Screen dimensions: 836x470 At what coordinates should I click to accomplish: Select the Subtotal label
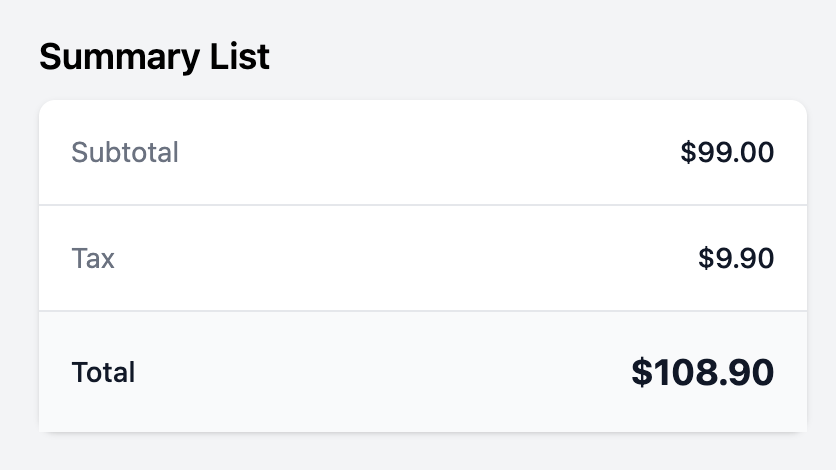click(125, 152)
